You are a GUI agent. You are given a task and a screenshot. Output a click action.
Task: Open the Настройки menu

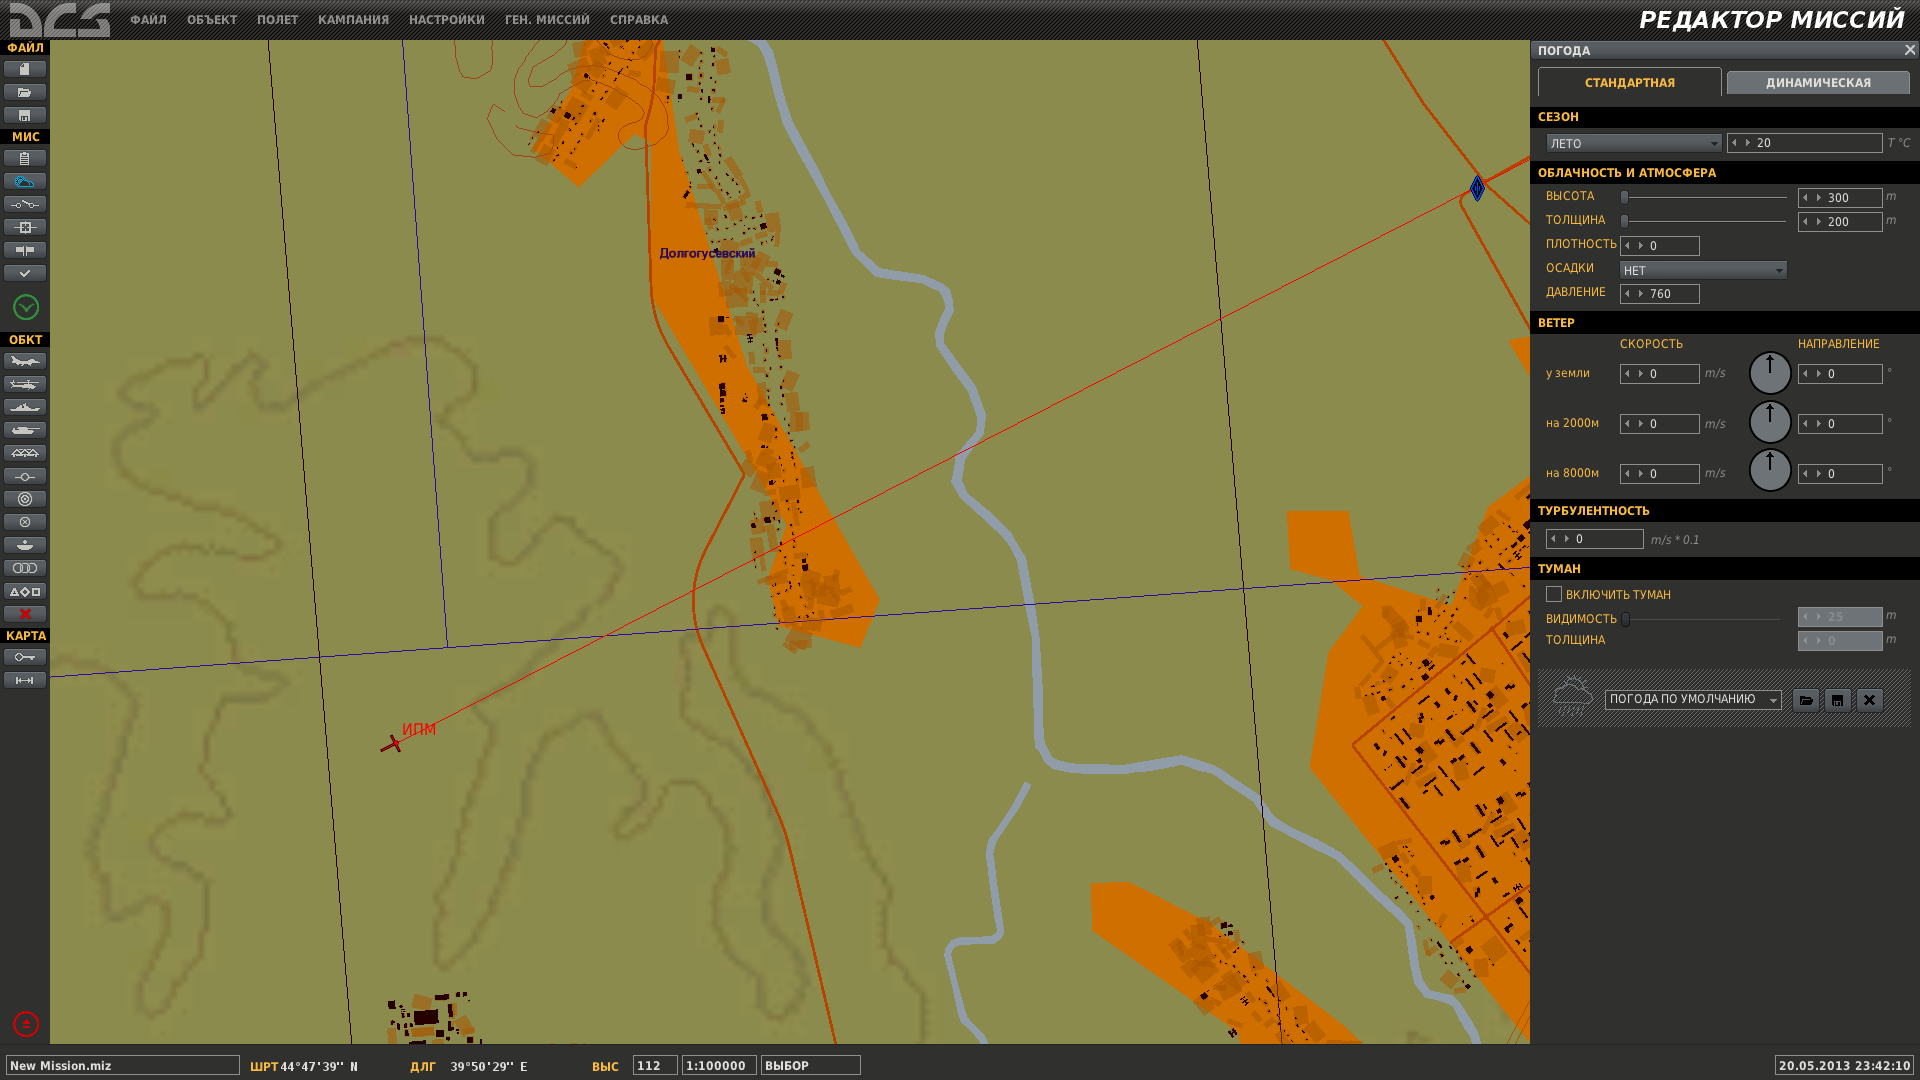(x=446, y=20)
